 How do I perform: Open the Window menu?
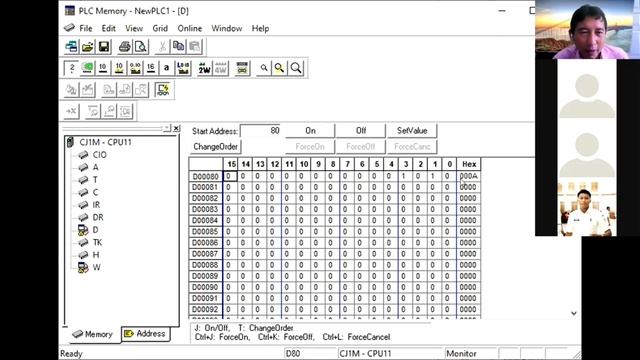pyautogui.click(x=227, y=28)
